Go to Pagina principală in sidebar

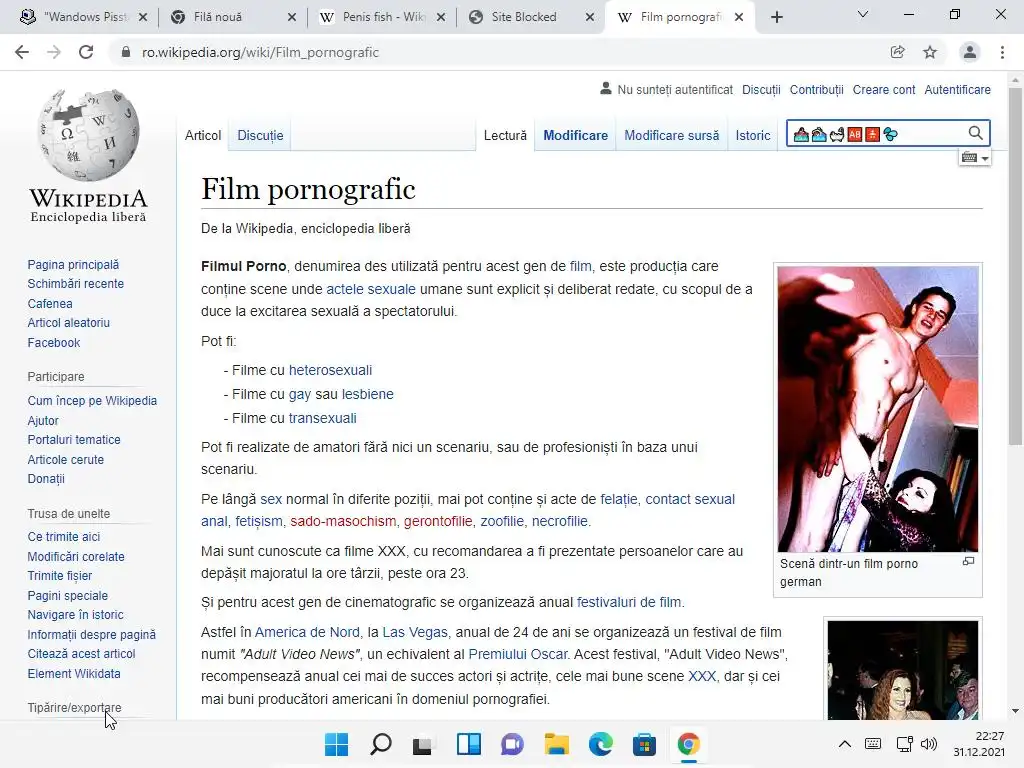pos(73,264)
